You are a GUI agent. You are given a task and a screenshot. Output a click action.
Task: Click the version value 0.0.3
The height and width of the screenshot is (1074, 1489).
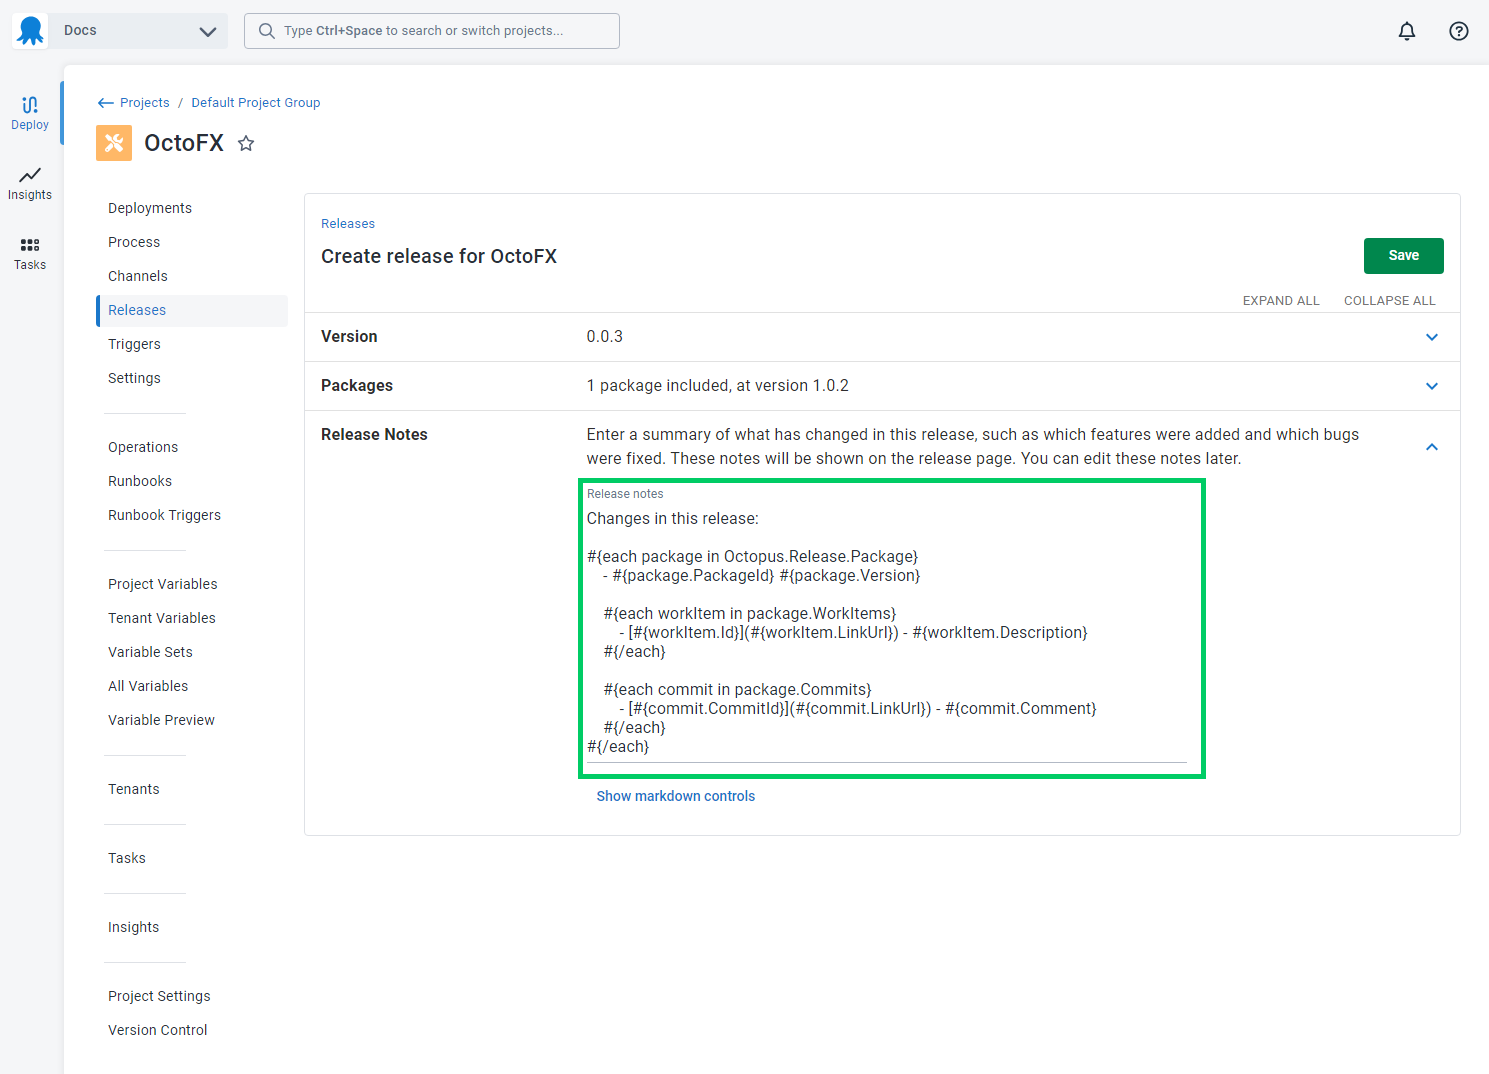tap(604, 337)
